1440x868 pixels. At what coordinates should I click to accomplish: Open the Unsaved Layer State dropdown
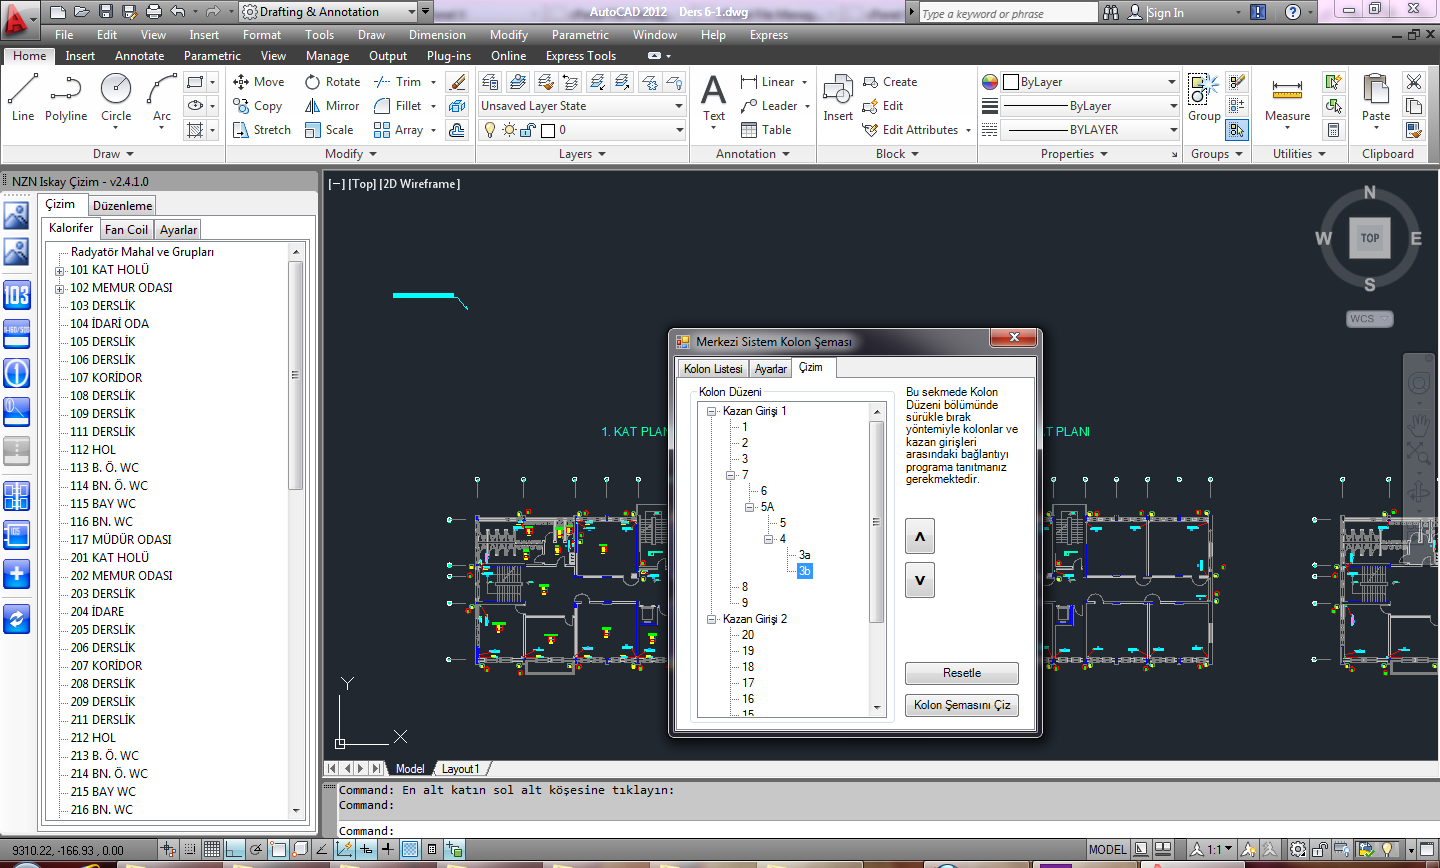coord(582,106)
